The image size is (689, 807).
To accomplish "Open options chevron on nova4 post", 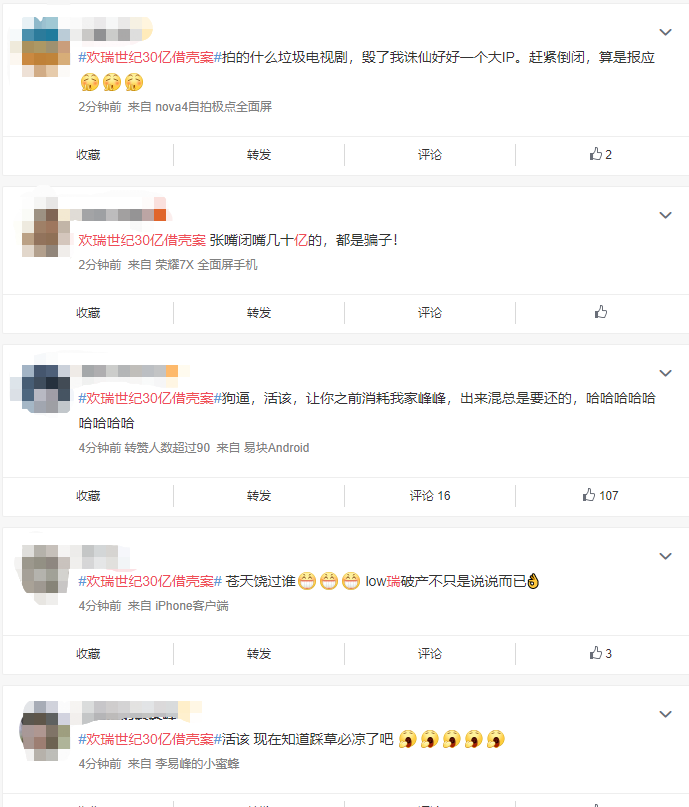I will [665, 32].
